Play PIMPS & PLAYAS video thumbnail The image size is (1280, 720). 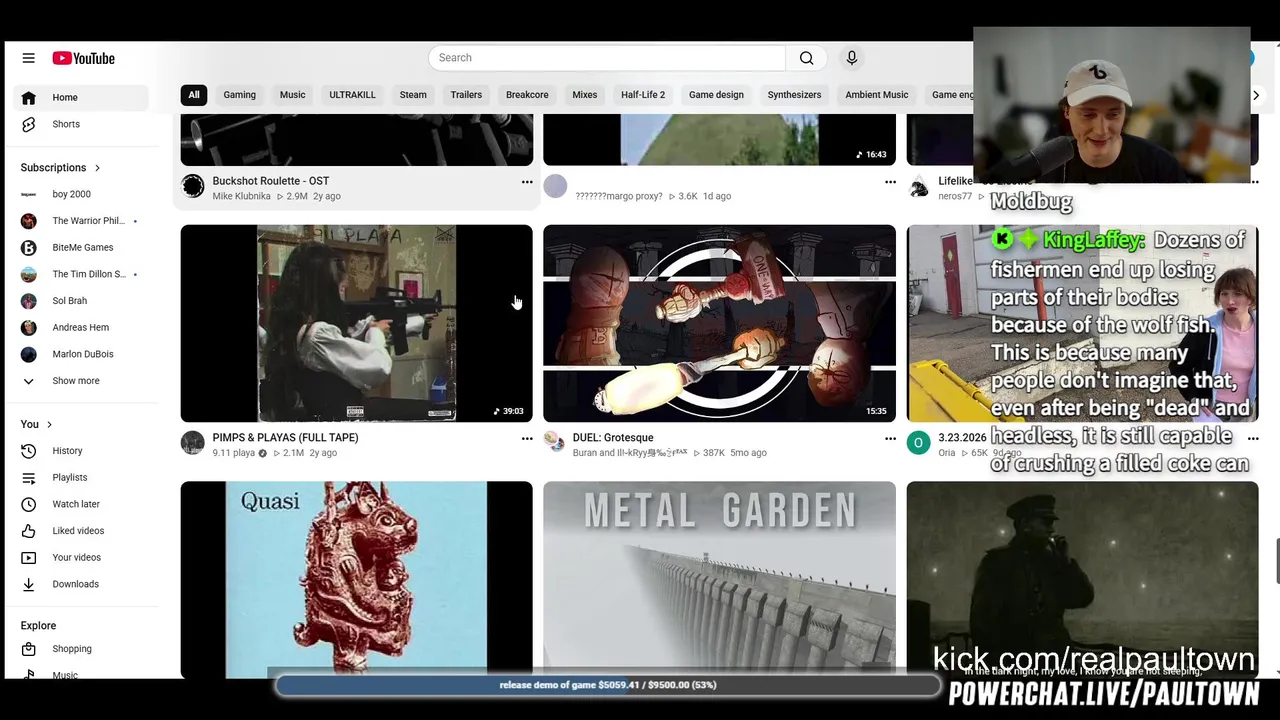pos(357,323)
